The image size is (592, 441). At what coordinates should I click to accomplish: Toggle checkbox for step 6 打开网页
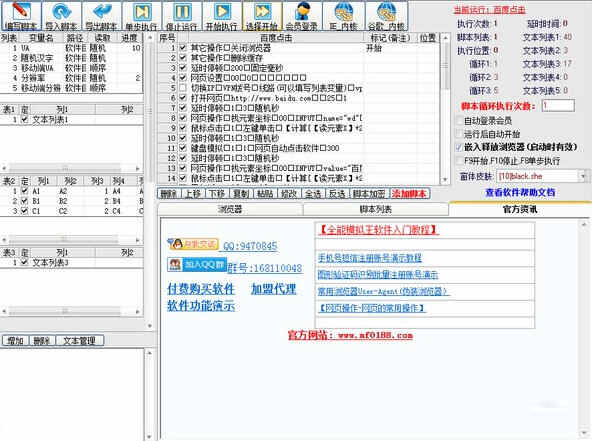[183, 98]
